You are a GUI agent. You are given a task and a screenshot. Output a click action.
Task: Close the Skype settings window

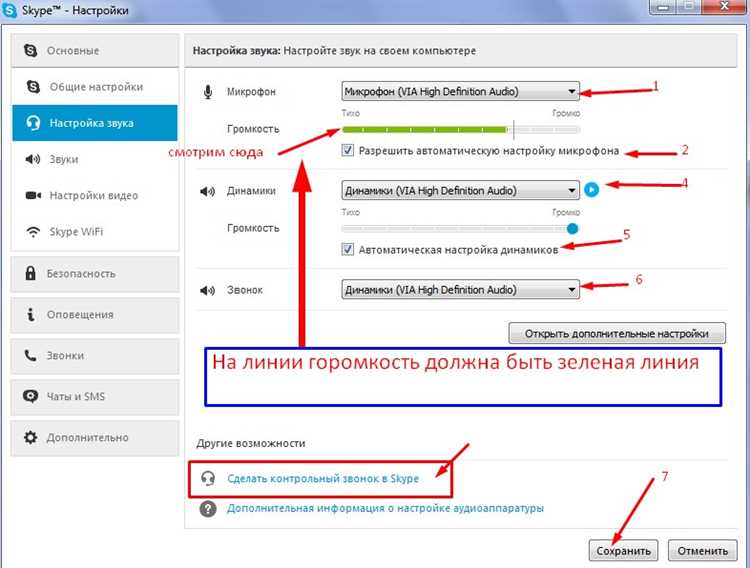724,7
